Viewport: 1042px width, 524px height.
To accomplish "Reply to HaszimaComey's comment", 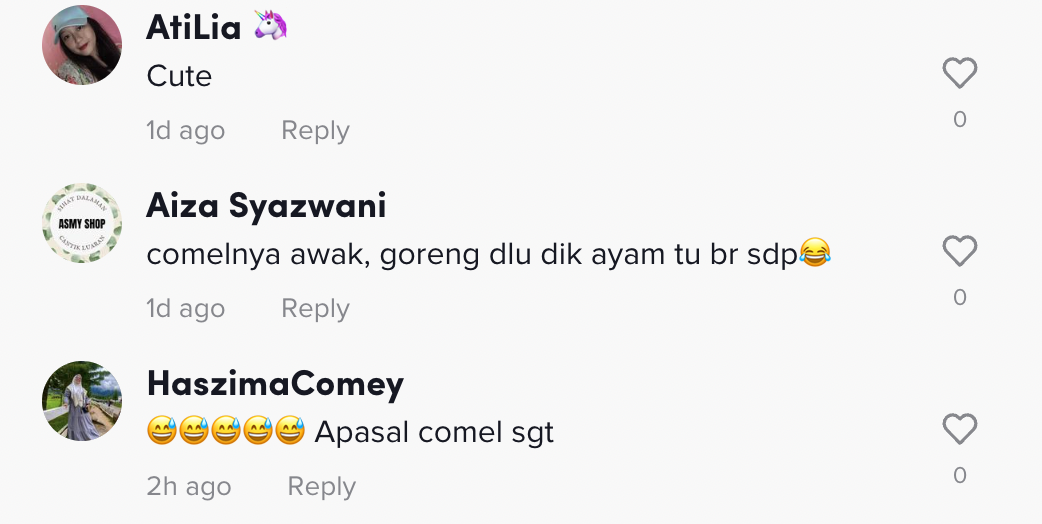I will click(322, 486).
